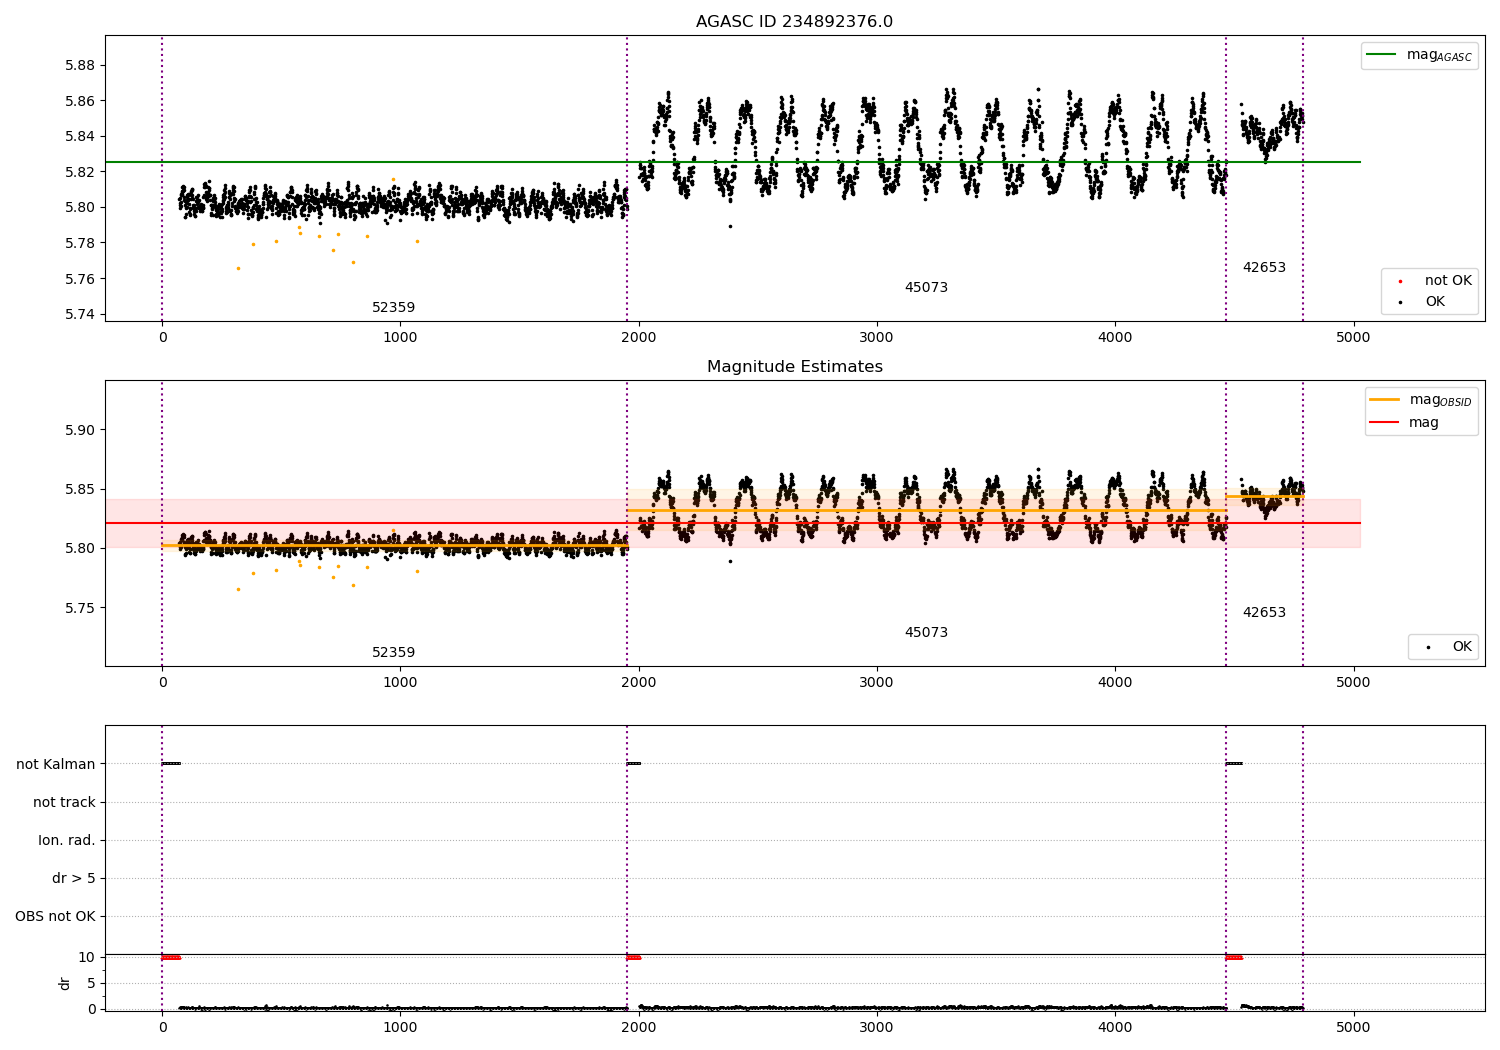Viewport: 1500px width, 1050px height.
Task: Click the 'AGASC ID 234892376.0' plot title
Action: 794,22
